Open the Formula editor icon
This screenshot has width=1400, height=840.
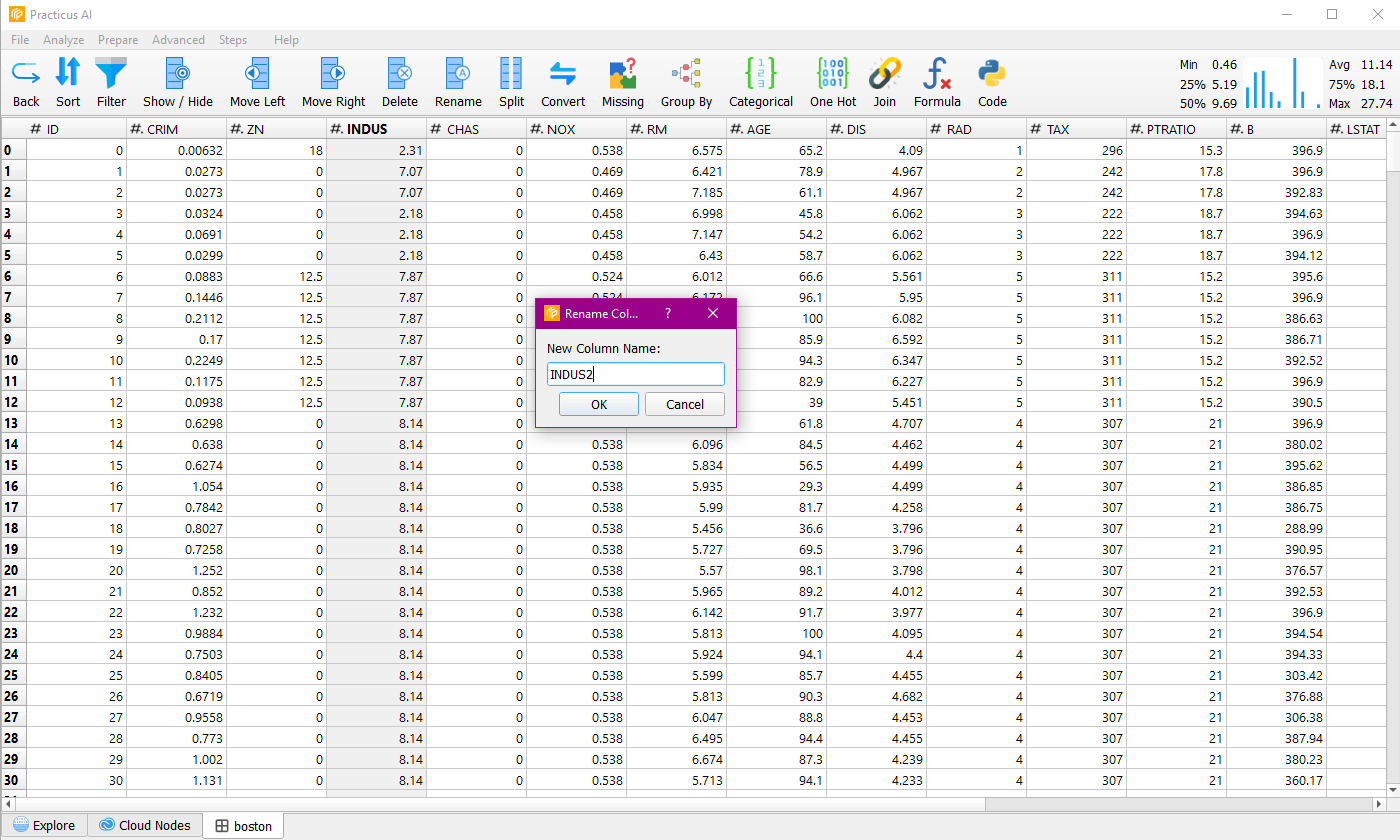937,74
